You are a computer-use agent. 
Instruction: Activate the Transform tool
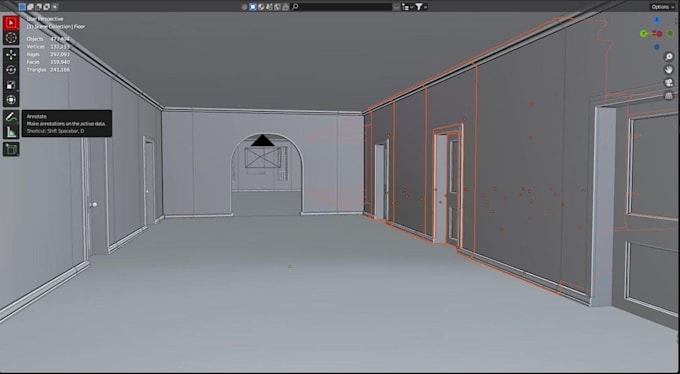coord(11,100)
